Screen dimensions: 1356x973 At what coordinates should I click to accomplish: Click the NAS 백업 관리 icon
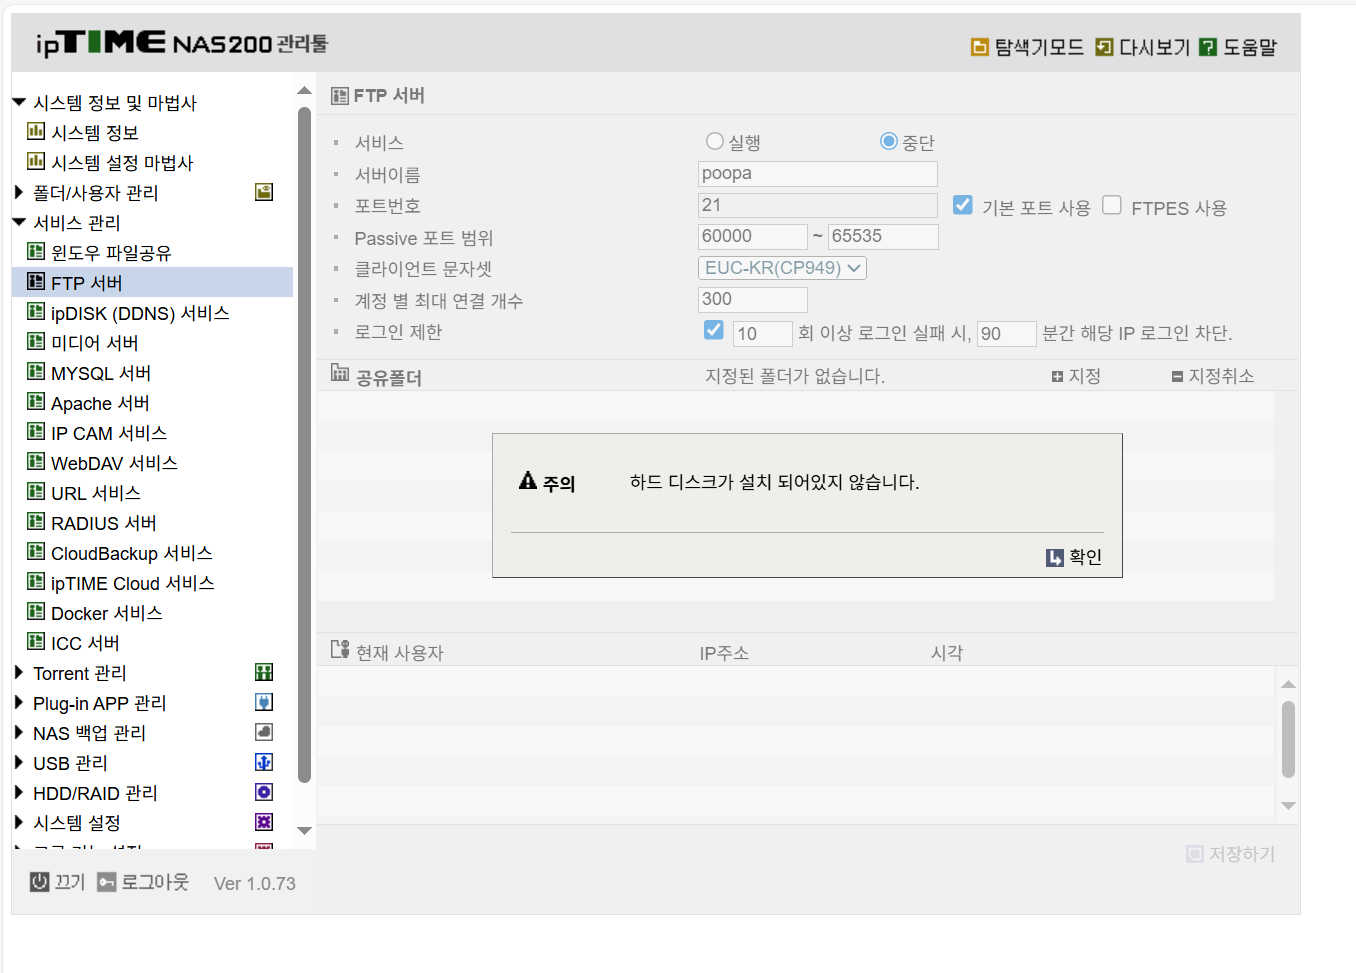click(x=264, y=732)
